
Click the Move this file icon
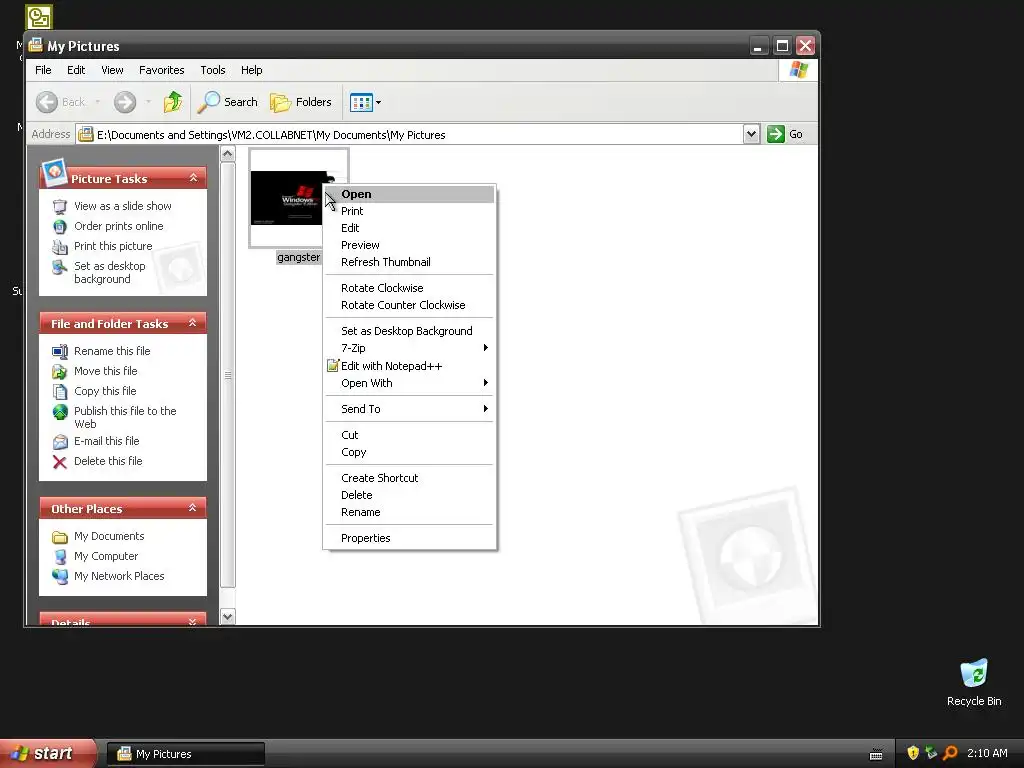pos(59,372)
